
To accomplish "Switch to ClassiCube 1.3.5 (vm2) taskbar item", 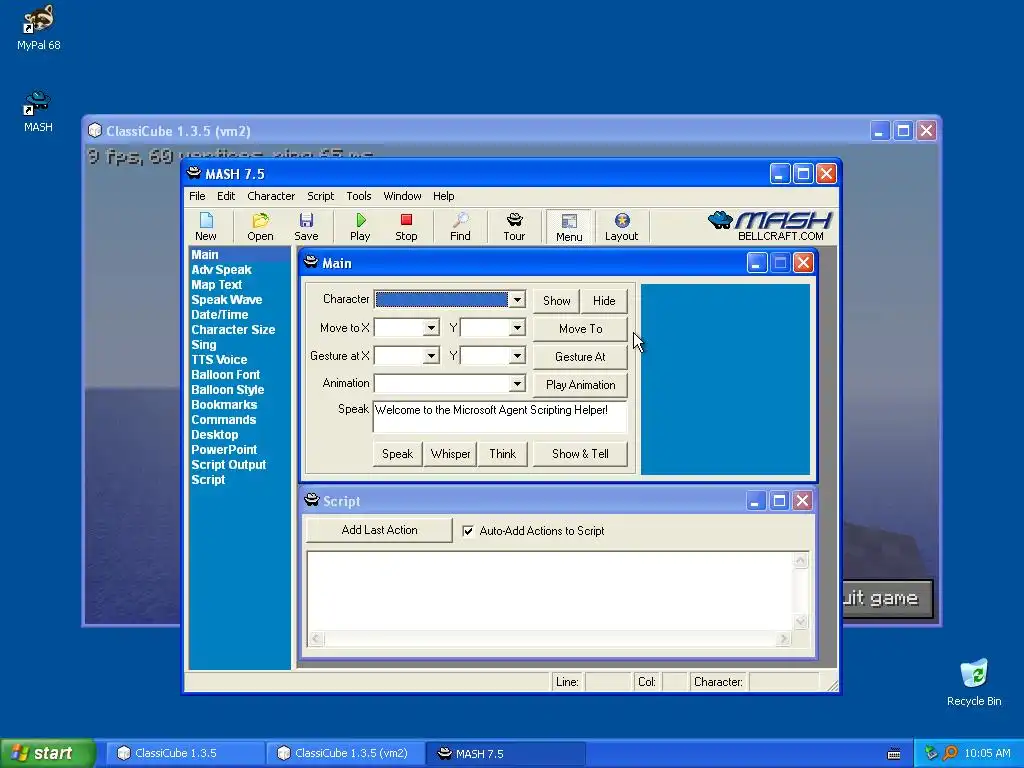I will [x=345, y=753].
